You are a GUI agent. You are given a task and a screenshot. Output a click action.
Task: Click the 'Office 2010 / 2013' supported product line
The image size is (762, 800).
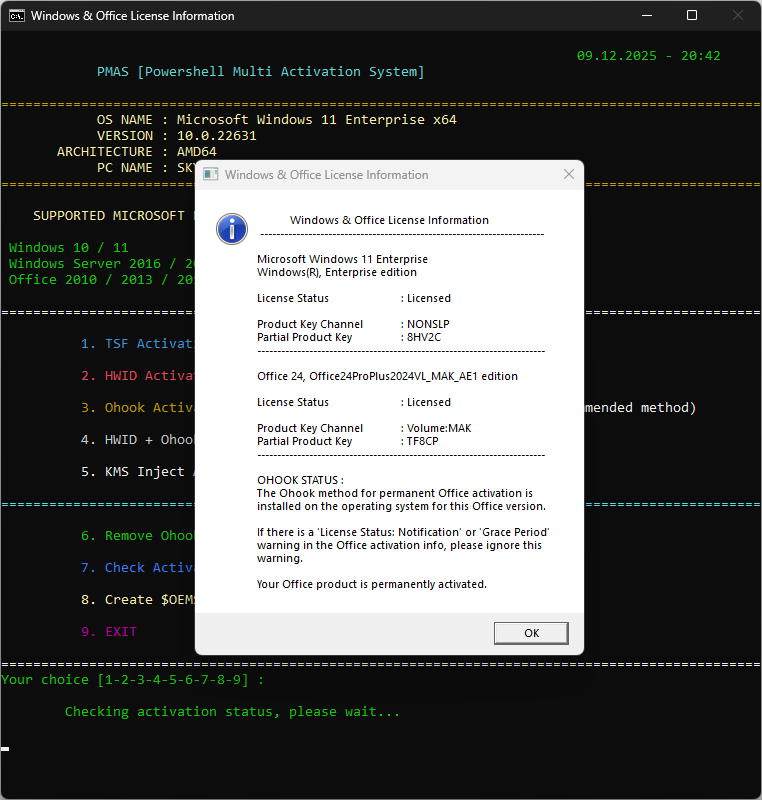pos(101,280)
